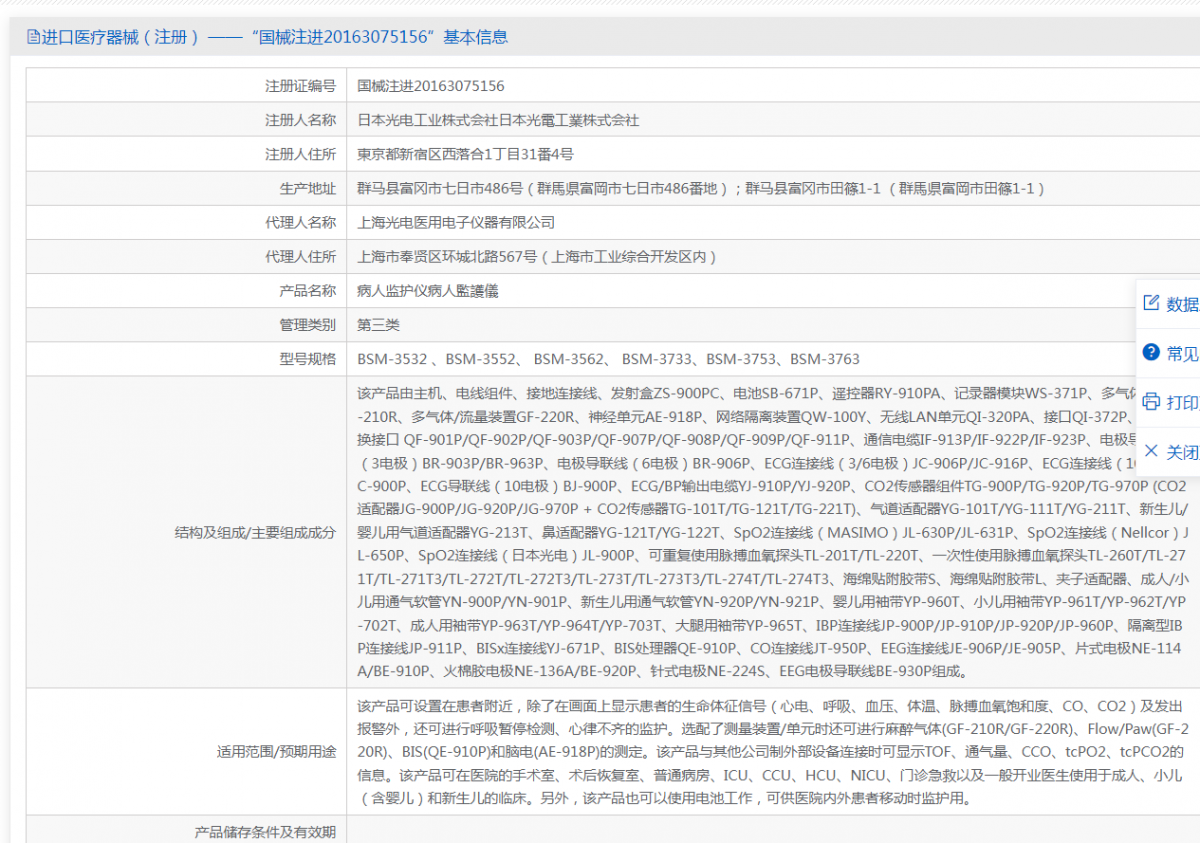1200x843 pixels.
Task: Select the 适用范围/预期用途 label cell
Action: [x=186, y=751]
